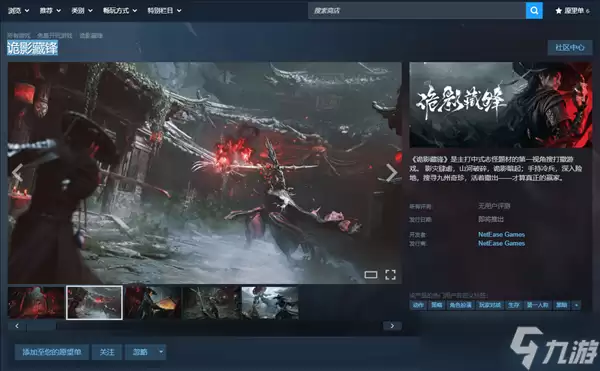Go to previous screenshot with left arrow
Viewport: 600px width, 371px height.
click(x=17, y=173)
